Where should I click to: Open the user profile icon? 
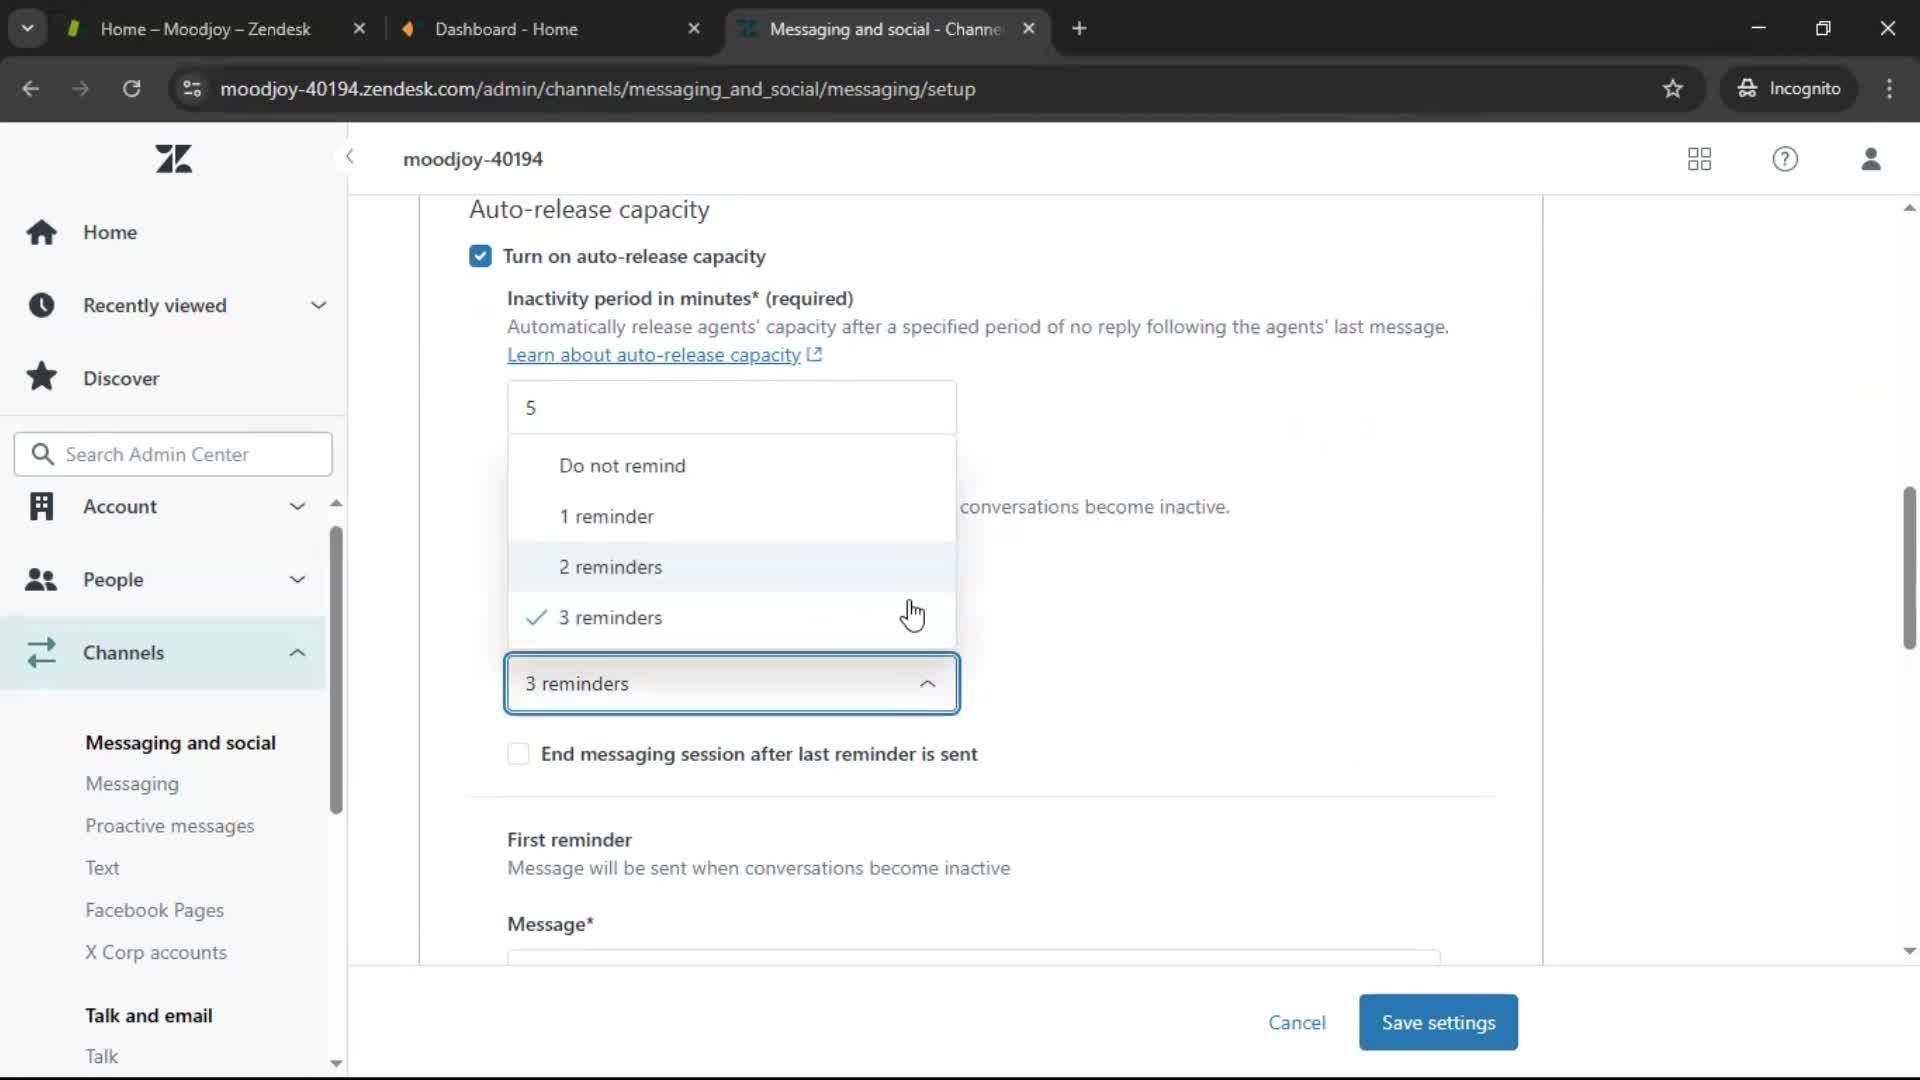(1871, 159)
